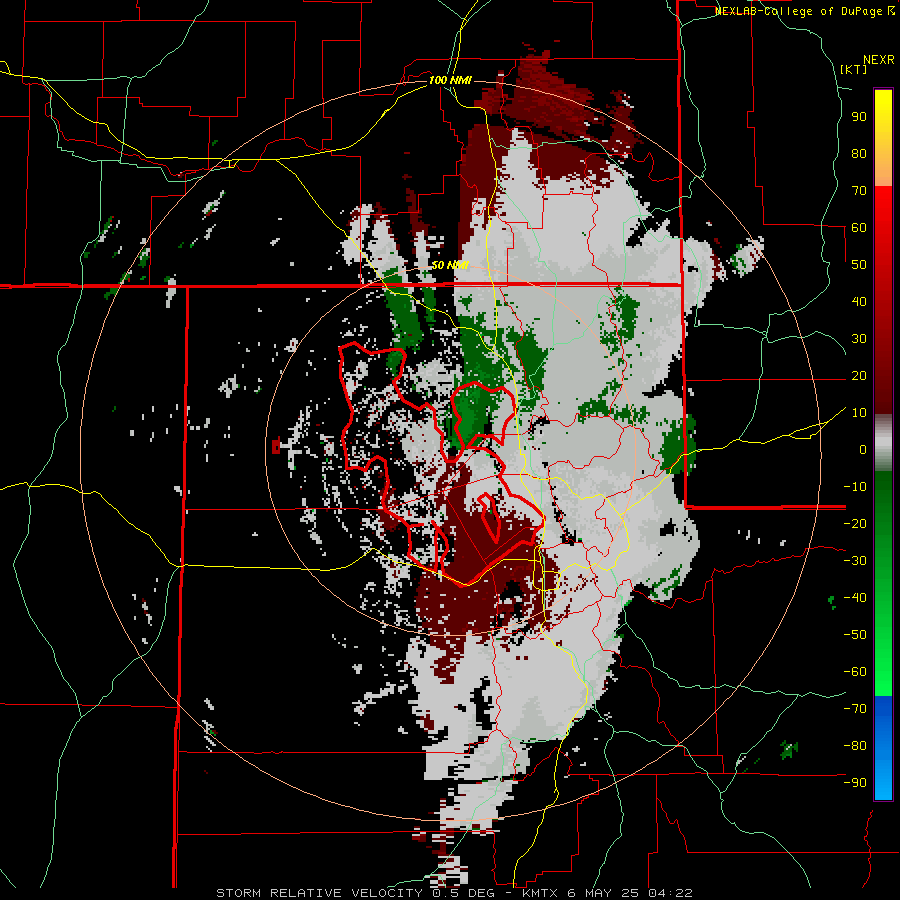Click the -20 value on velocity scale
The height and width of the screenshot is (900, 900).
pos(855,523)
